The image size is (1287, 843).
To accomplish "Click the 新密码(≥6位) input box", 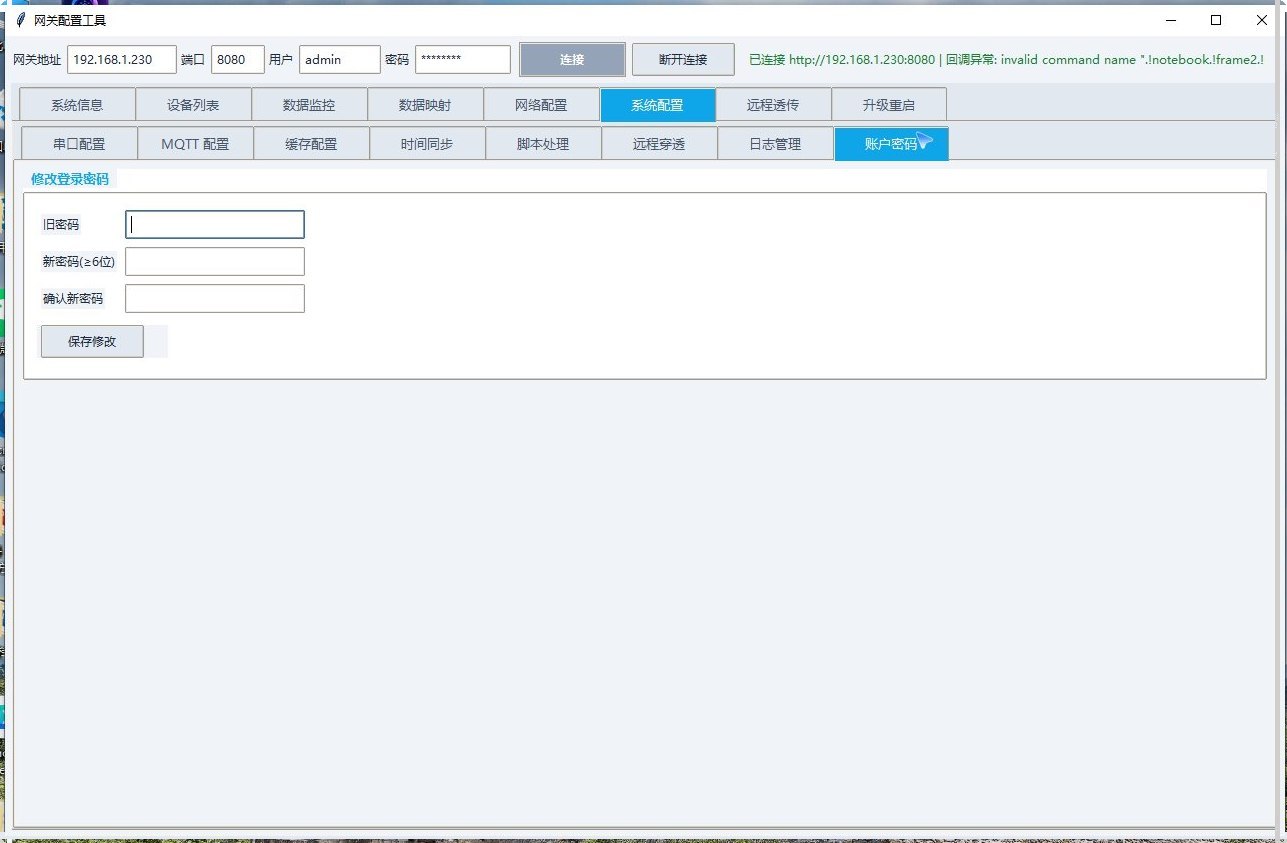I will pyautogui.click(x=215, y=261).
